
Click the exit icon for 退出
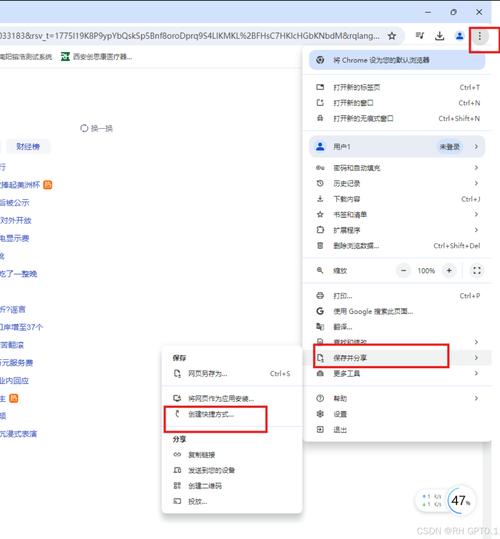[320, 429]
